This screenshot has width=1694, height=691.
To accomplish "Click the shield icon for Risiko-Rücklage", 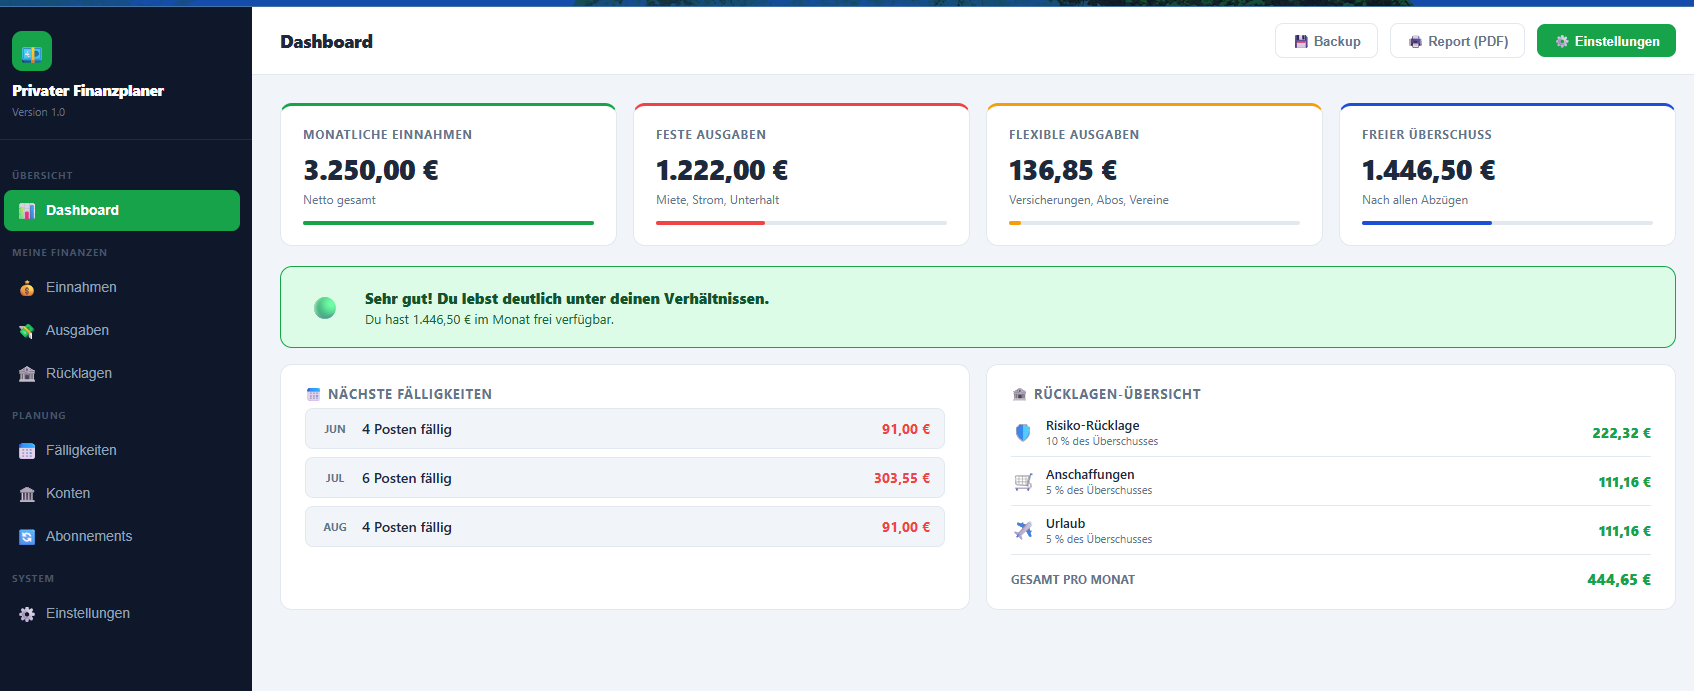I will click(x=1023, y=433).
